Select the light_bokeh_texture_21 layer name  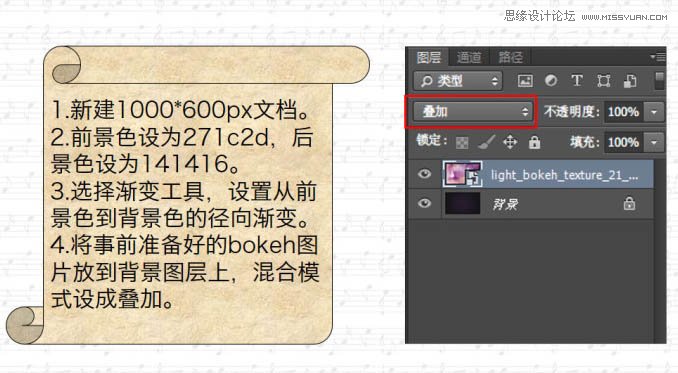[564, 175]
